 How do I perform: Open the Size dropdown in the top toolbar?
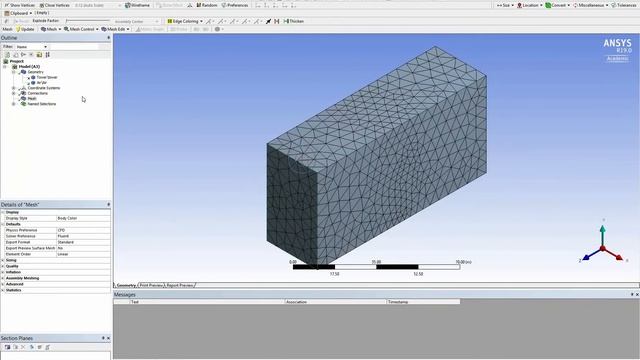click(505, 5)
